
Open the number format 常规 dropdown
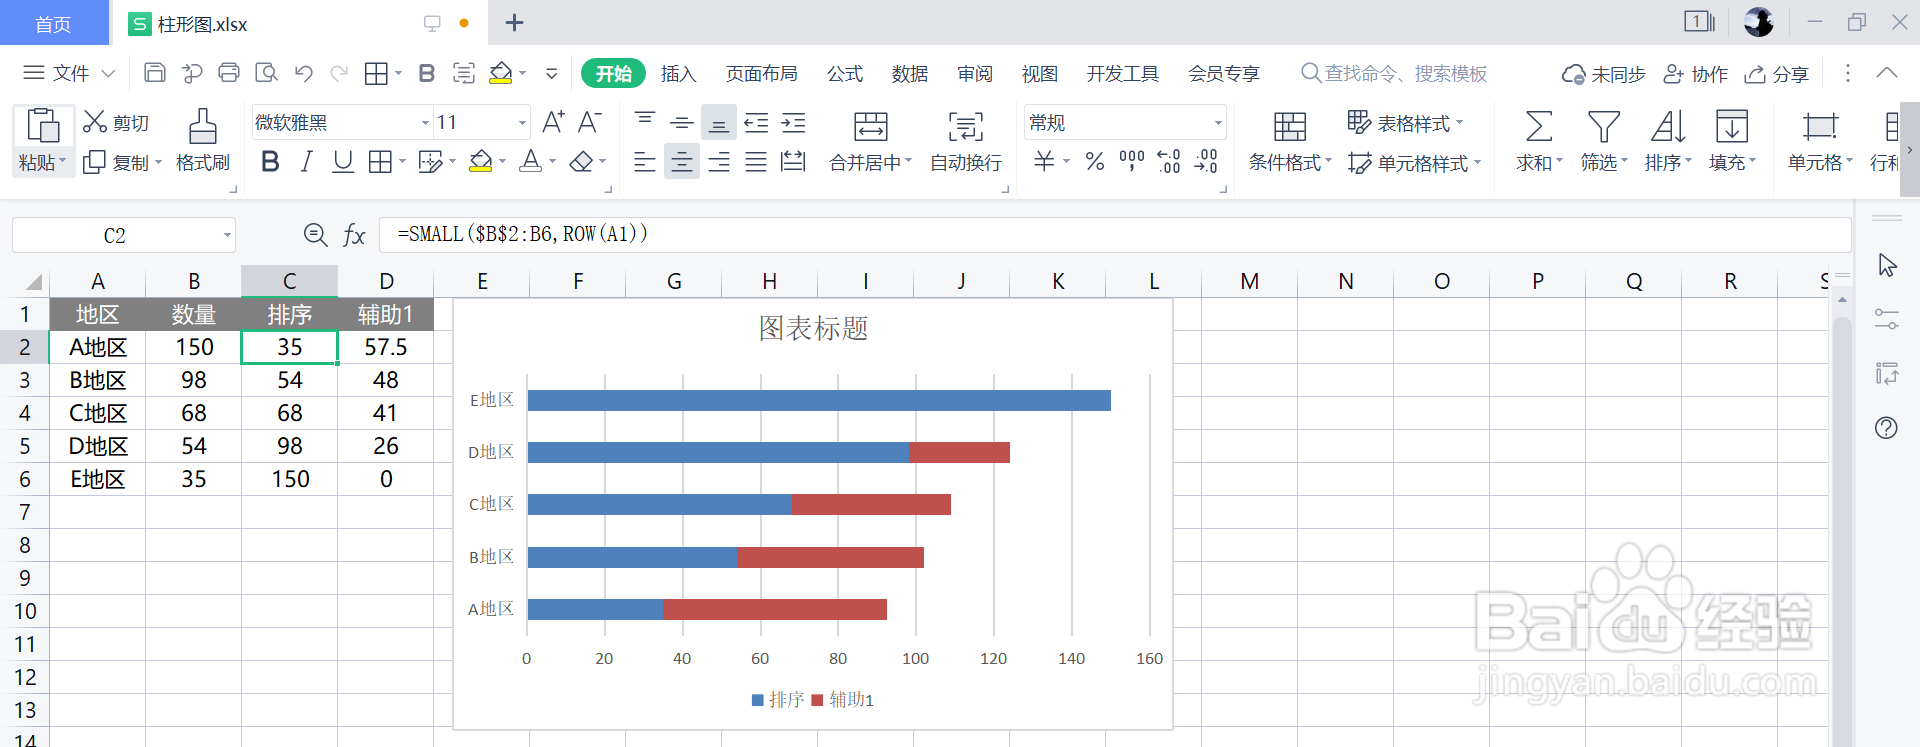pos(1218,123)
